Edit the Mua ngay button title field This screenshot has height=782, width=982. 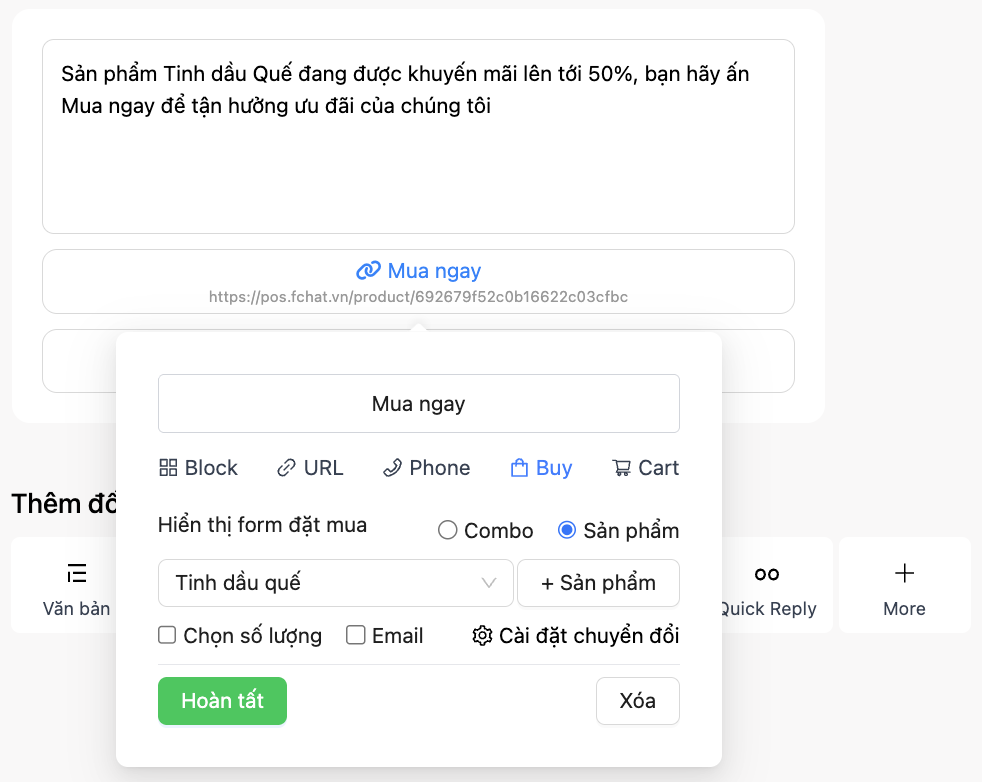[x=418, y=404]
